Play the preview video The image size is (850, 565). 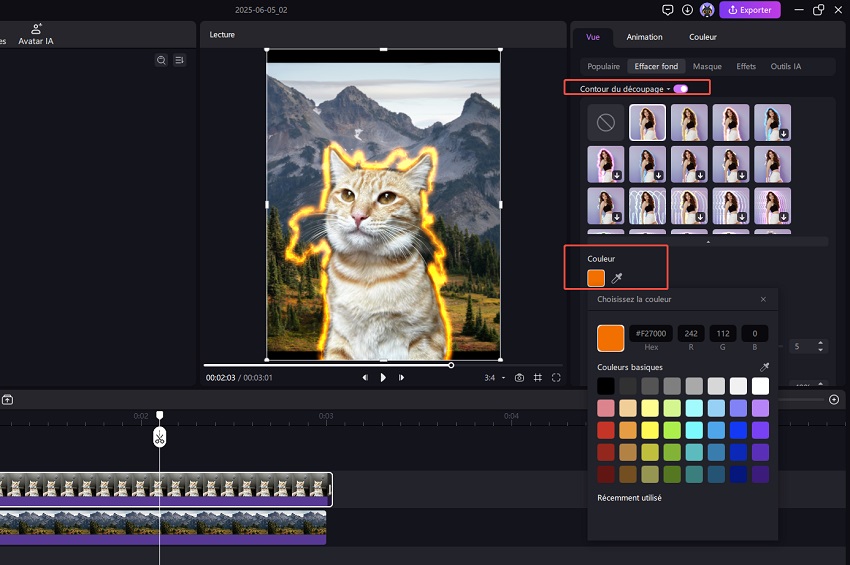click(383, 377)
